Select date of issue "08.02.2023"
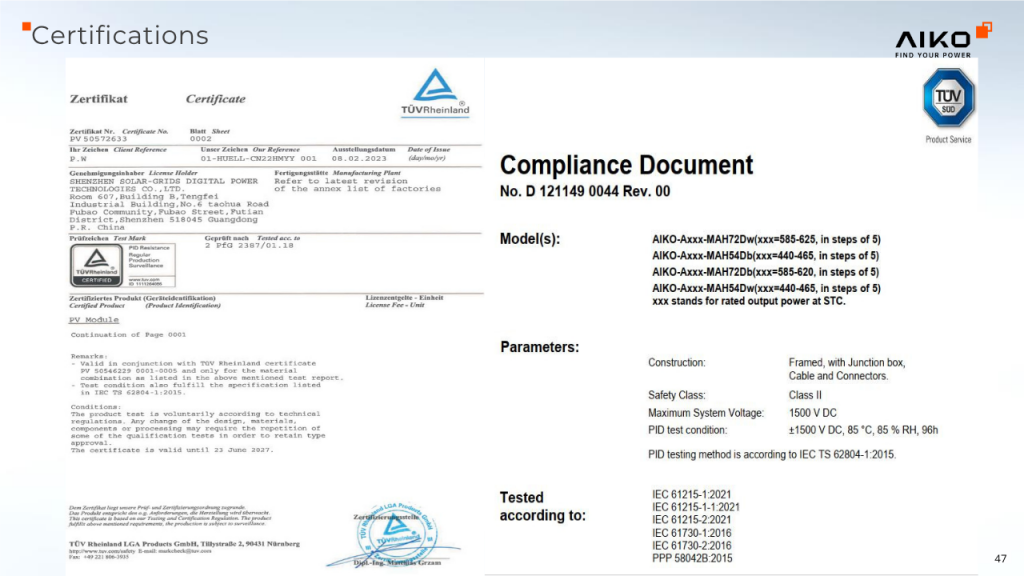The image size is (1024, 576). (359, 159)
